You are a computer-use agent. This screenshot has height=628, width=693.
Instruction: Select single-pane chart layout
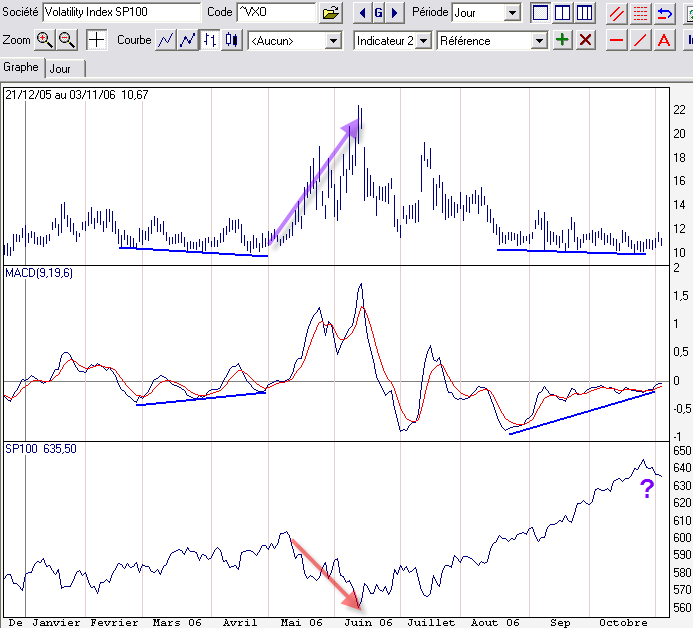click(540, 13)
